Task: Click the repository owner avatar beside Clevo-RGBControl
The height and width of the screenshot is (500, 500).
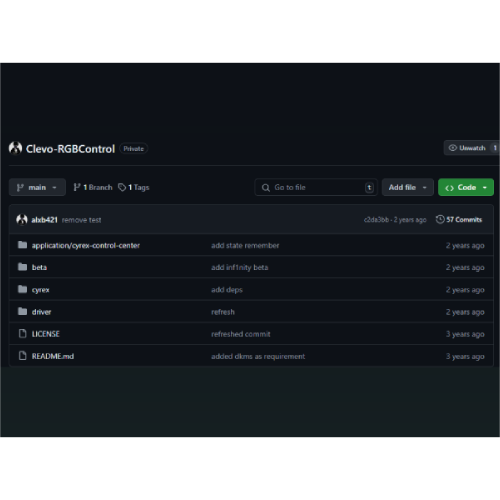Action: 15,148
